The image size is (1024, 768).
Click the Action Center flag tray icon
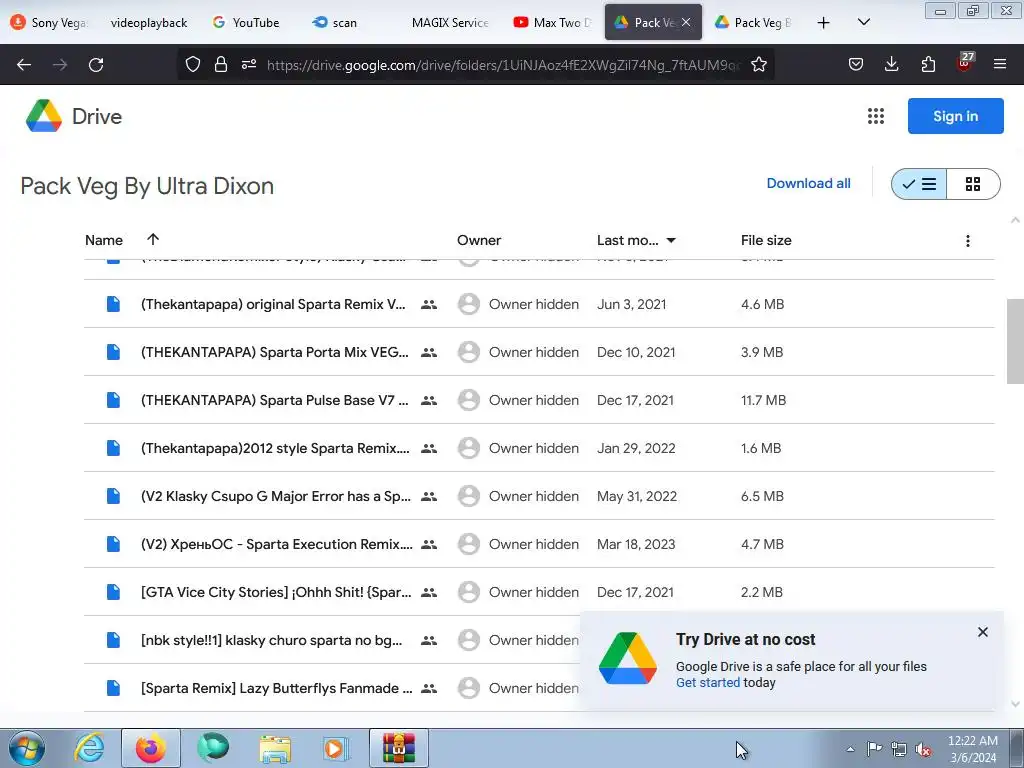point(874,749)
